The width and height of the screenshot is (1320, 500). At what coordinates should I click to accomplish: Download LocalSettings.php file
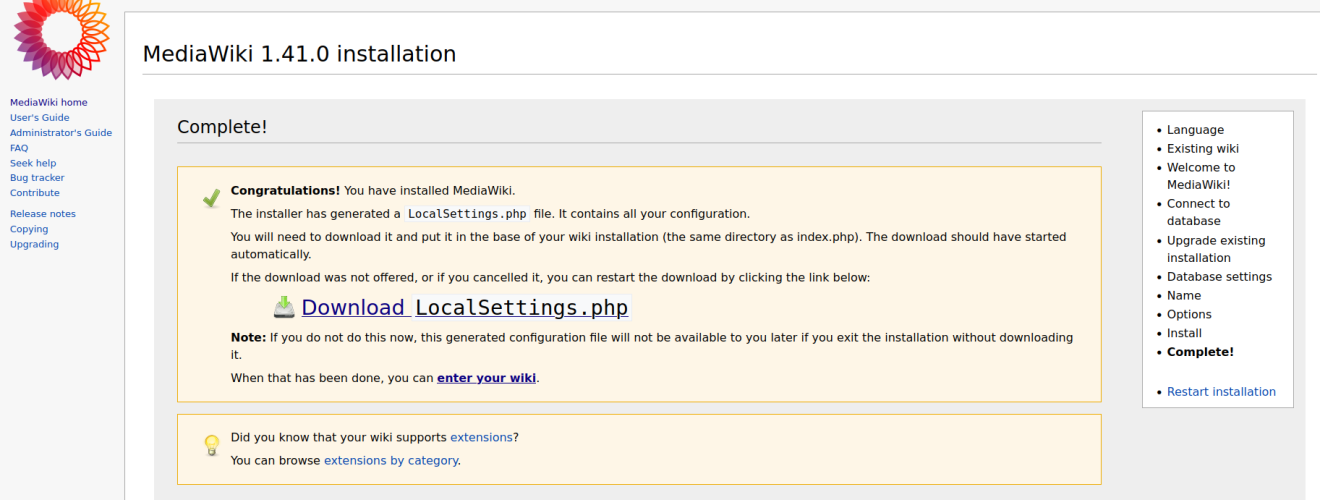point(465,307)
